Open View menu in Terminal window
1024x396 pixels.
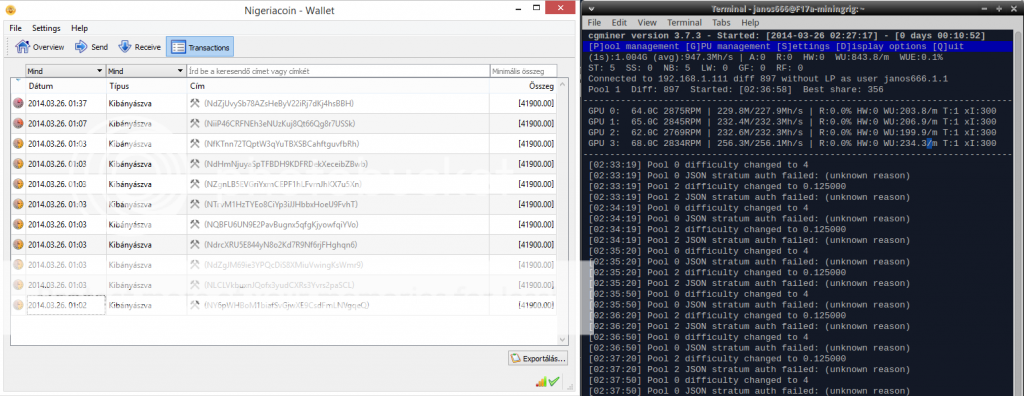point(647,22)
